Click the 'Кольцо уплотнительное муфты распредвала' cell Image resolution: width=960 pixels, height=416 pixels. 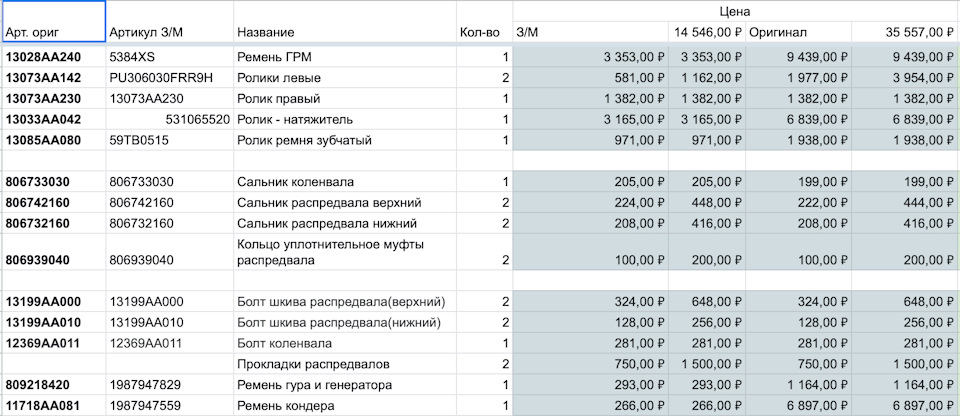[x=343, y=252]
